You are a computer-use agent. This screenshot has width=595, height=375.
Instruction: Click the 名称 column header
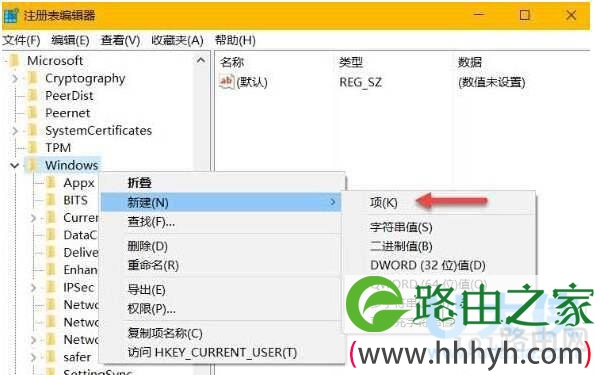232,62
